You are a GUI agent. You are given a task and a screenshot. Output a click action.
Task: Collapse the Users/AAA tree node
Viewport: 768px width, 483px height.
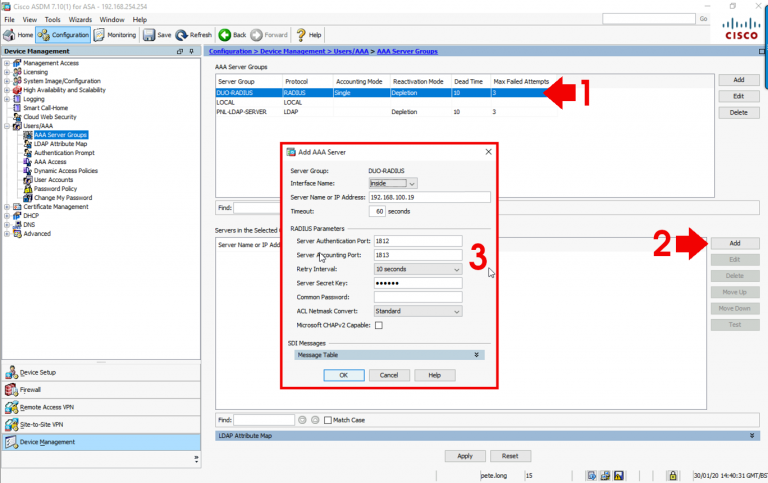pos(7,126)
